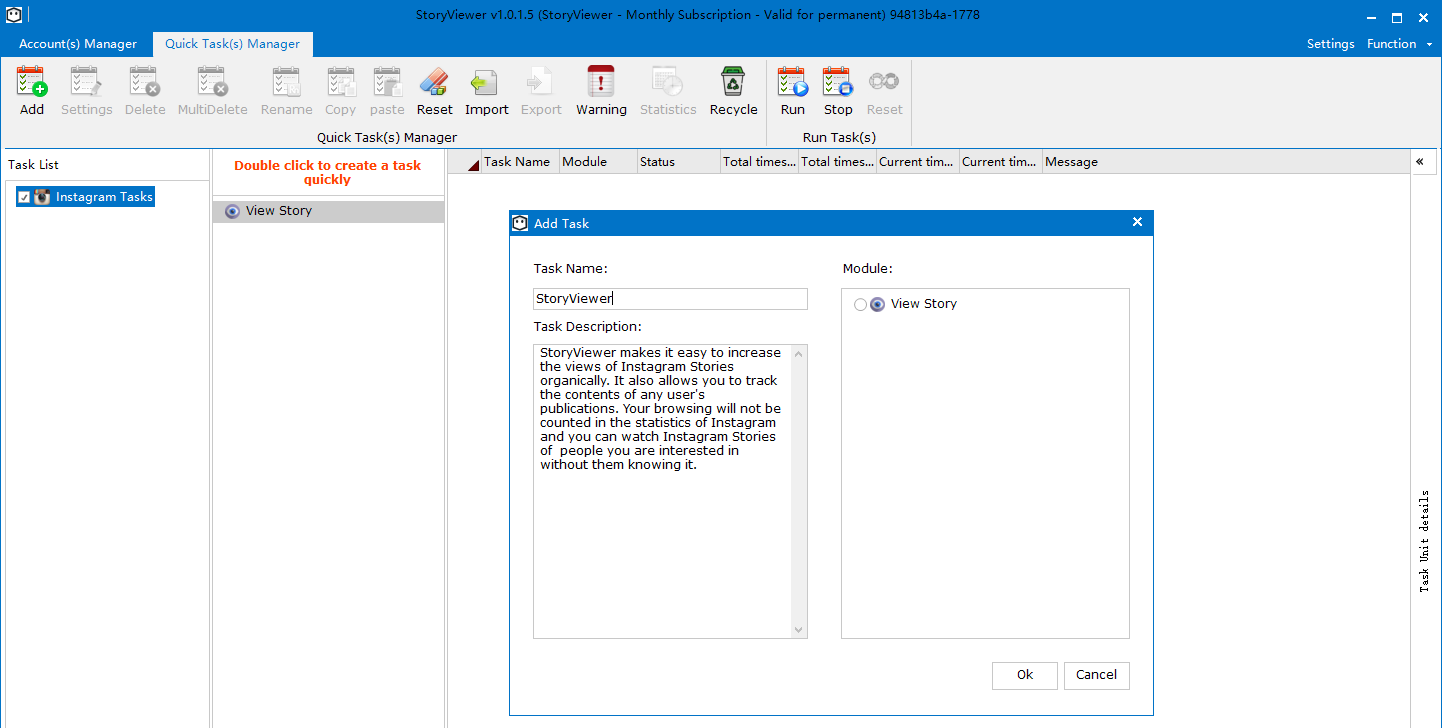Click the Delete task toolbar icon
This screenshot has width=1442, height=728.
point(145,81)
